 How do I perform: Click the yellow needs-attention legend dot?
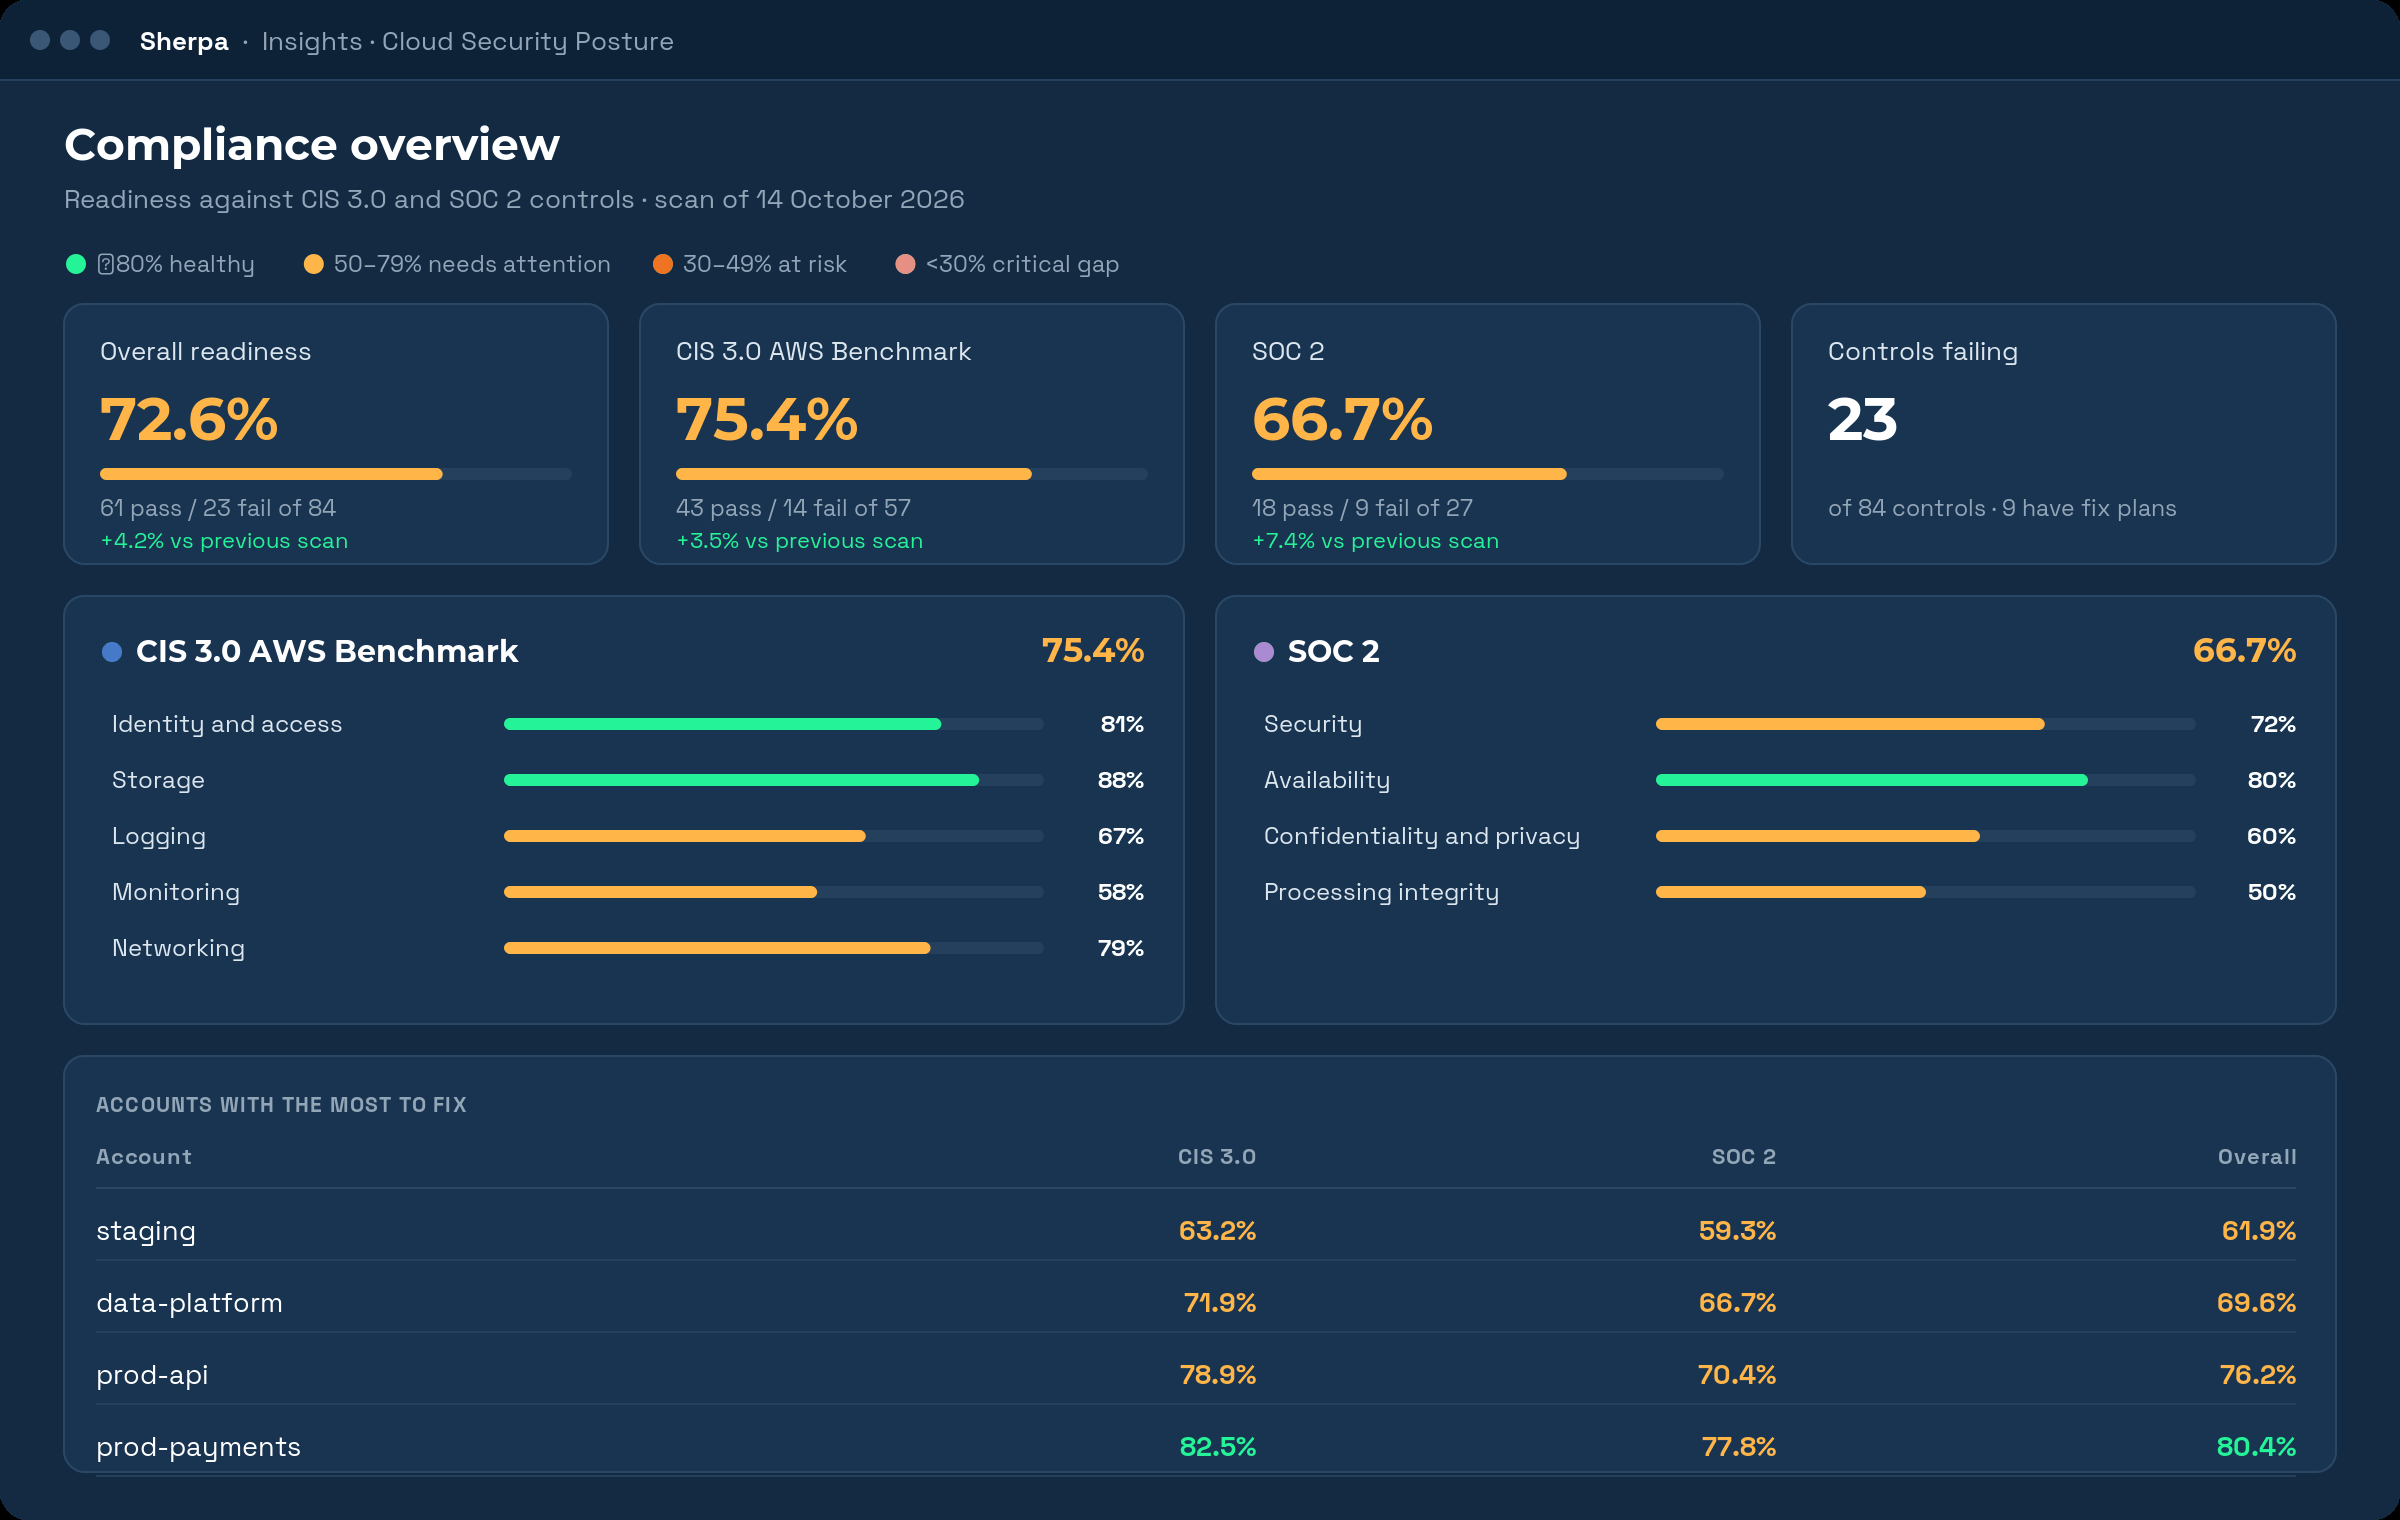(313, 264)
